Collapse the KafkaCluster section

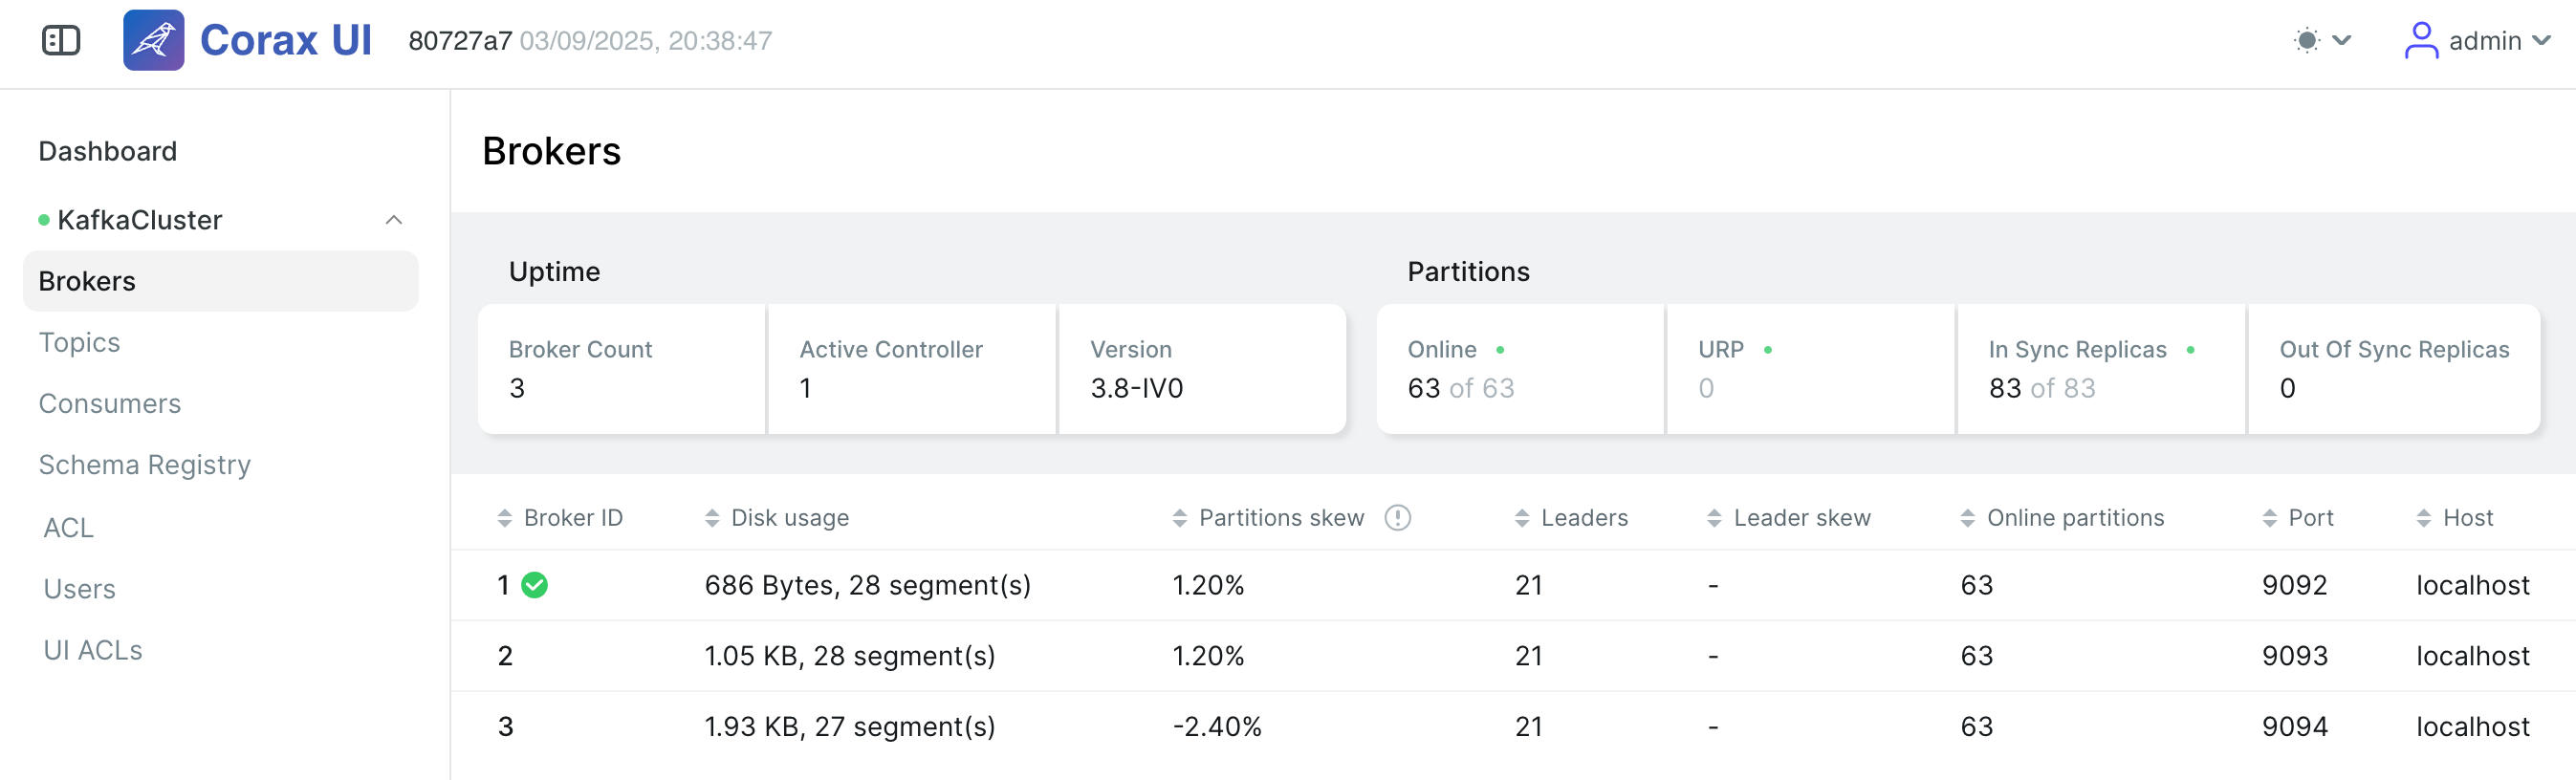pyautogui.click(x=394, y=220)
